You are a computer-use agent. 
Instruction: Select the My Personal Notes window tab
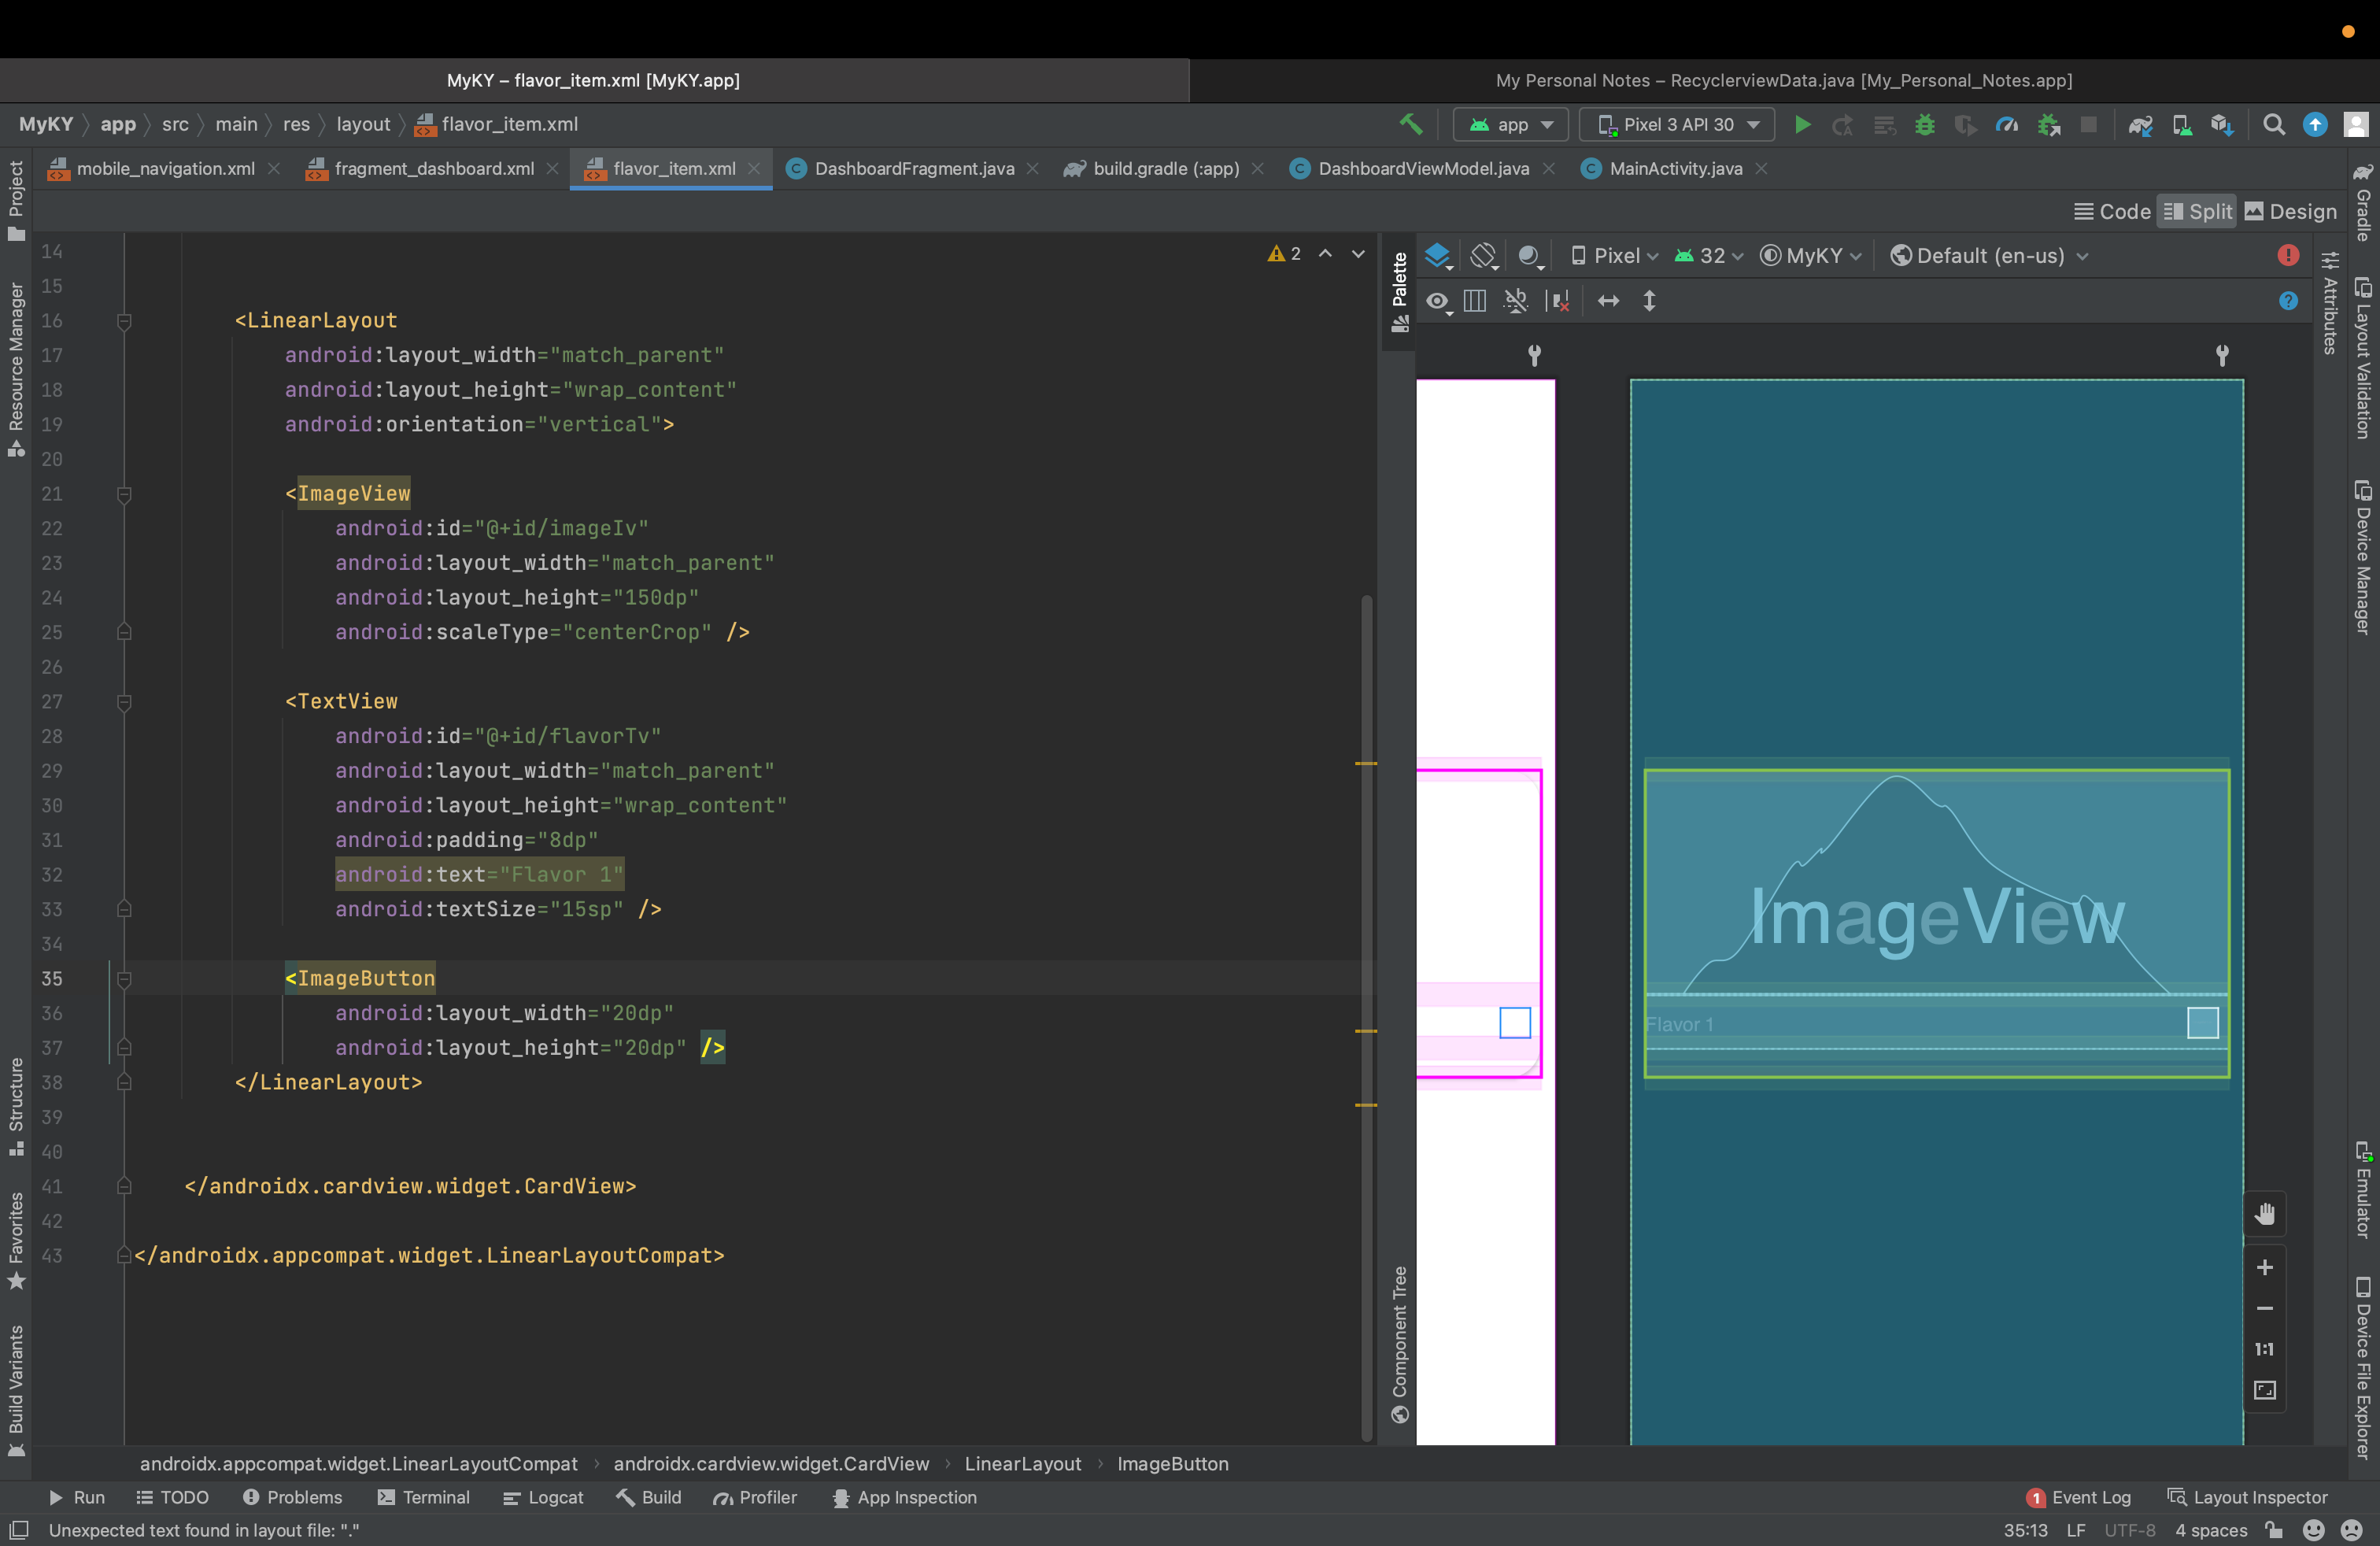pyautogui.click(x=1783, y=80)
